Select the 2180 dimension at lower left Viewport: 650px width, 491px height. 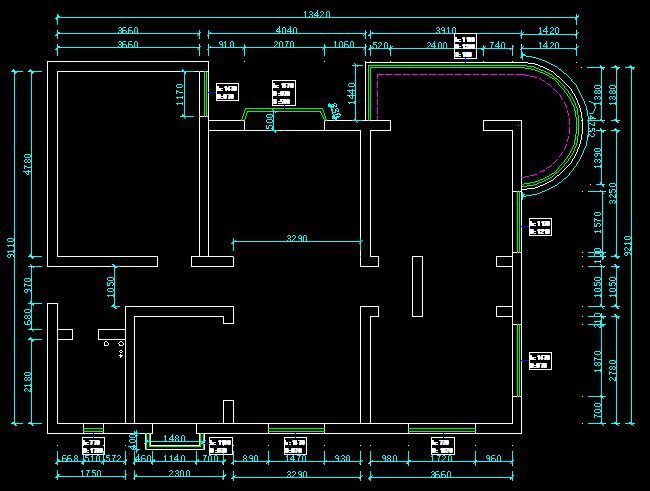pos(28,381)
